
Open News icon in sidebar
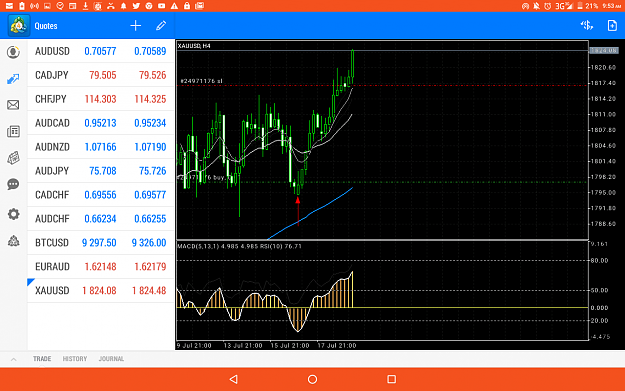[x=13, y=132]
